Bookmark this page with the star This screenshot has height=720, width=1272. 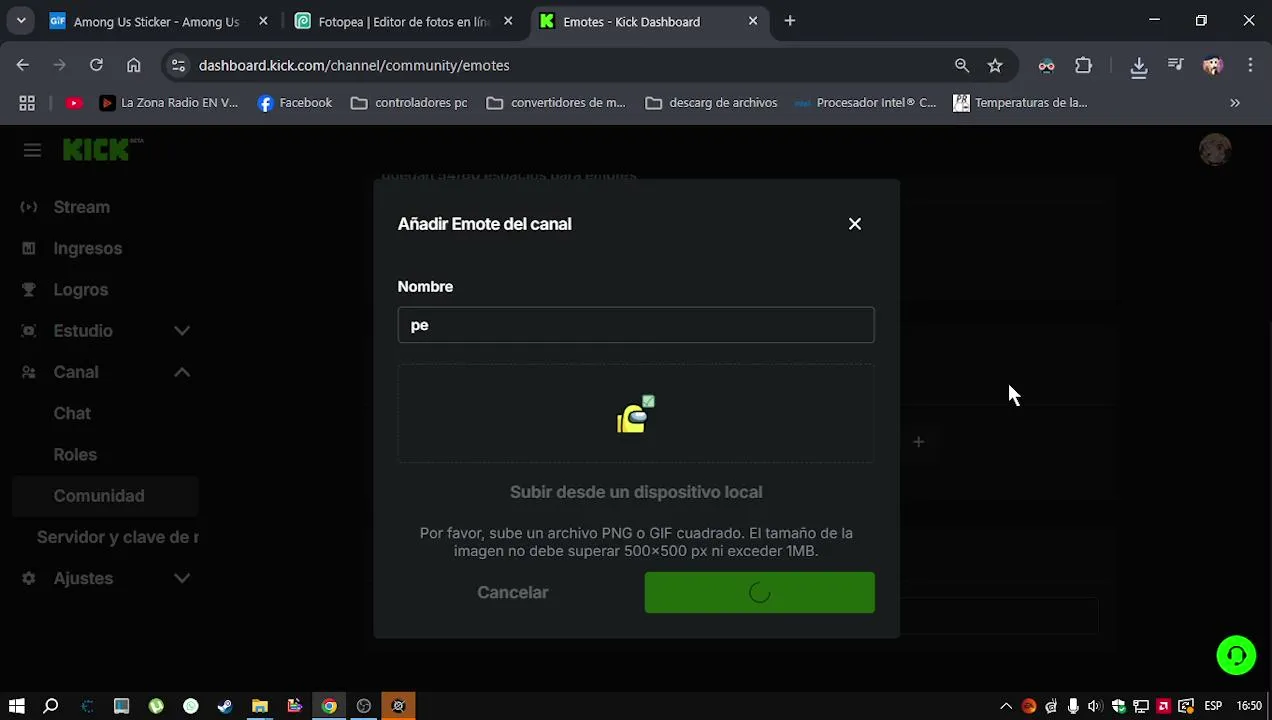[x=995, y=65]
